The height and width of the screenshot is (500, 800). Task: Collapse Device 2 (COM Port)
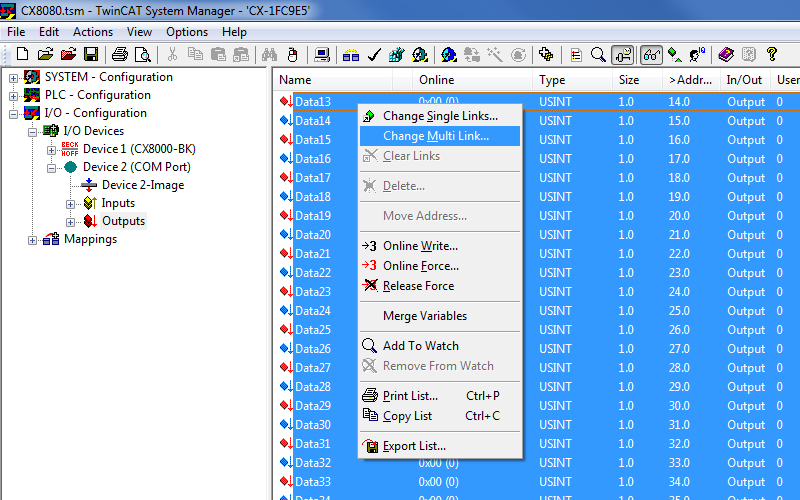click(x=51, y=168)
